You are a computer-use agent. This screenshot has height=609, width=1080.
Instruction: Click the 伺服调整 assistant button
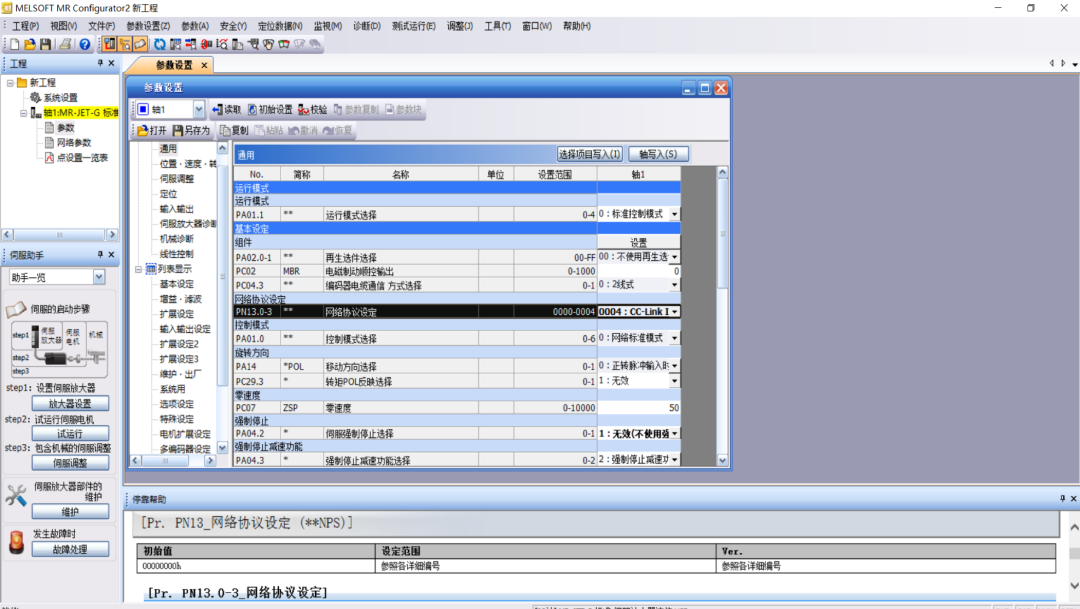(x=70, y=463)
